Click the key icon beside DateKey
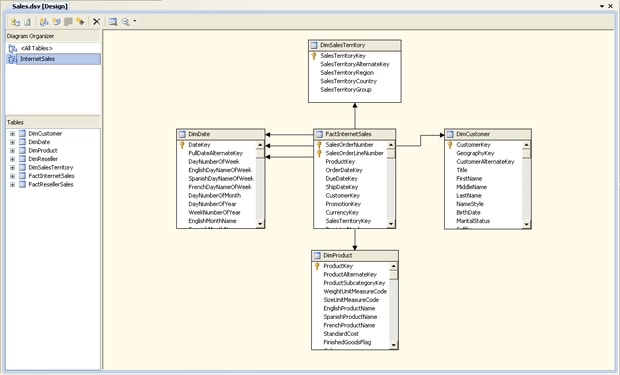 (182, 145)
